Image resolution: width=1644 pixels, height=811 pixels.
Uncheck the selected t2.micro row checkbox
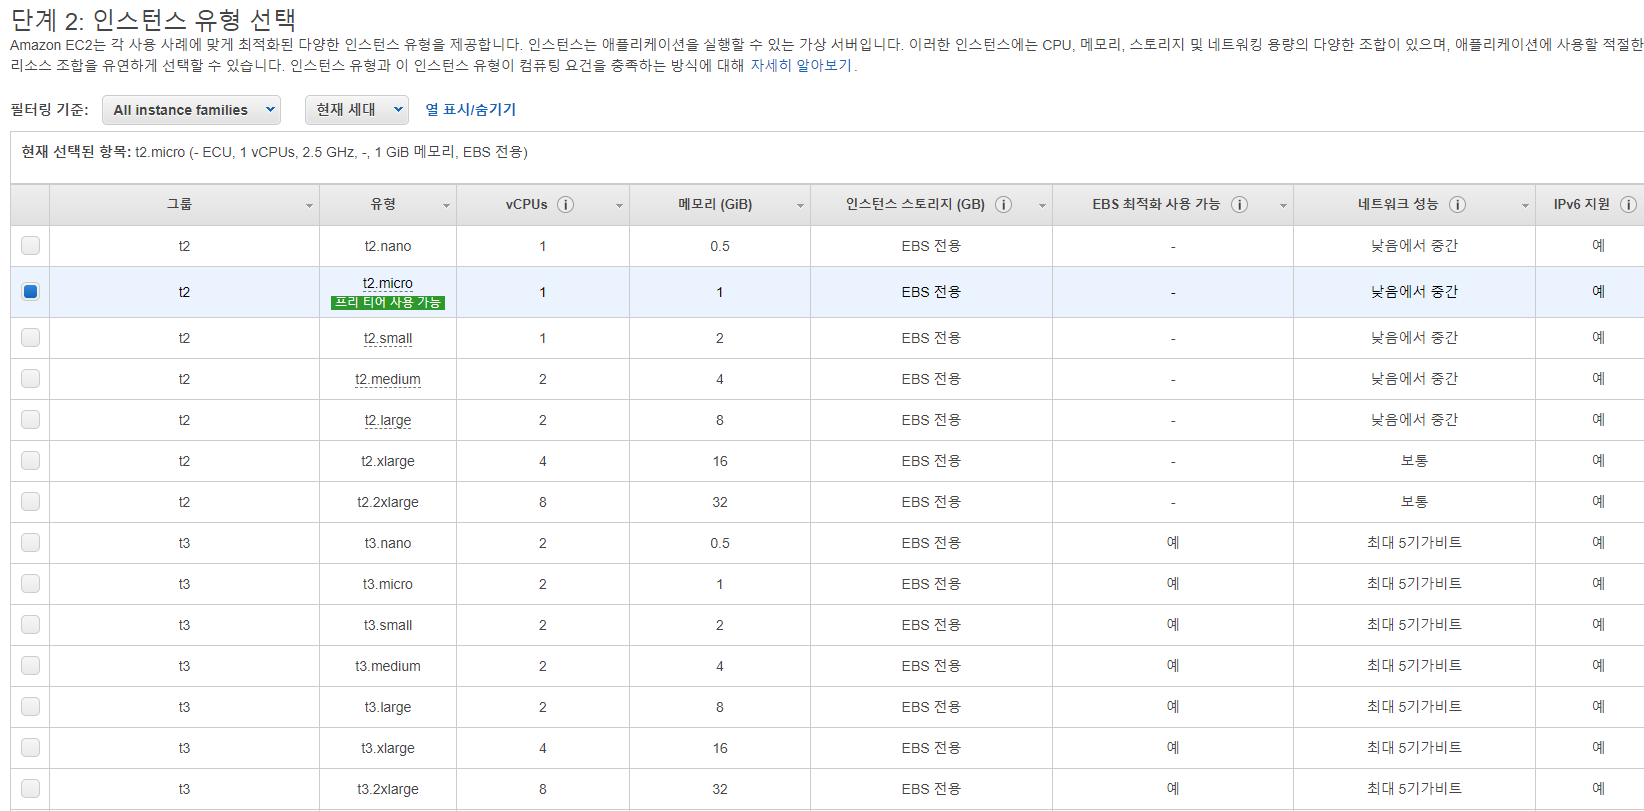coord(30,291)
